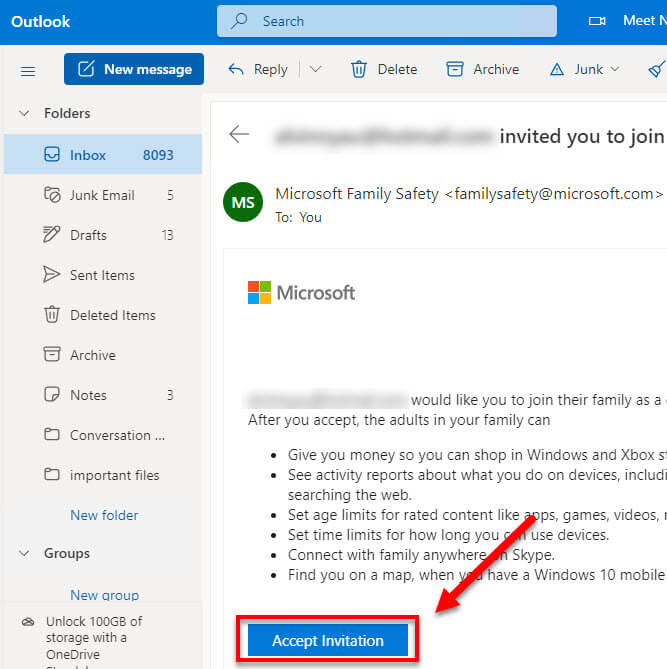Click the Archive box icon in toolbar

(x=454, y=69)
